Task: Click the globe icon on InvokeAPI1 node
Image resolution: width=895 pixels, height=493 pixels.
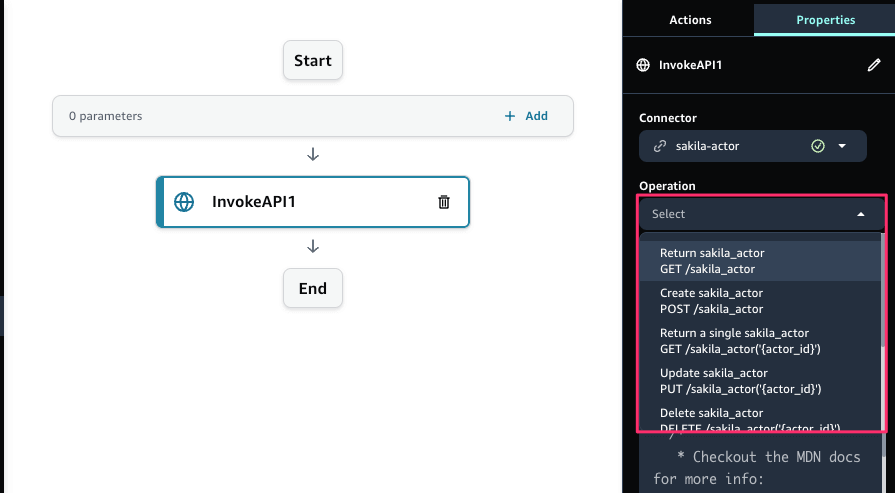Action: point(184,202)
